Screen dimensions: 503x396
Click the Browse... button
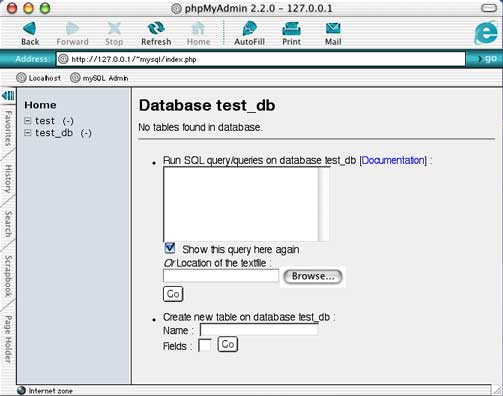[313, 276]
